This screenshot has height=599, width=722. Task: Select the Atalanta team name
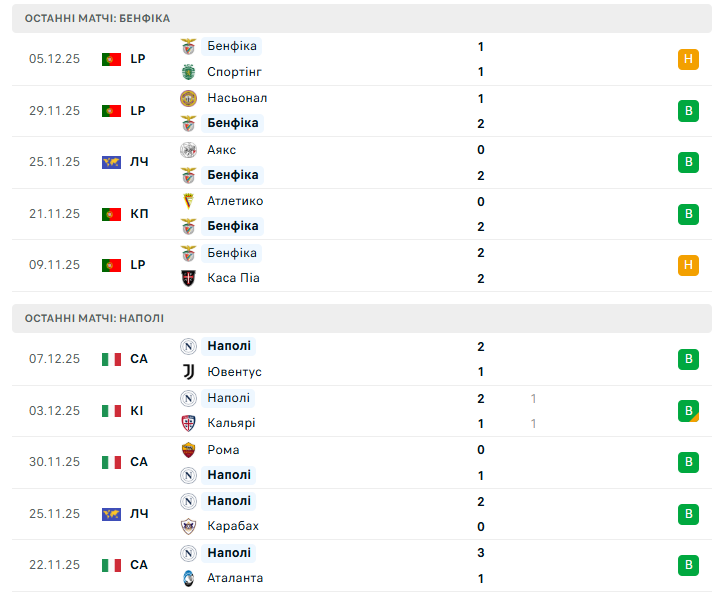point(236,578)
